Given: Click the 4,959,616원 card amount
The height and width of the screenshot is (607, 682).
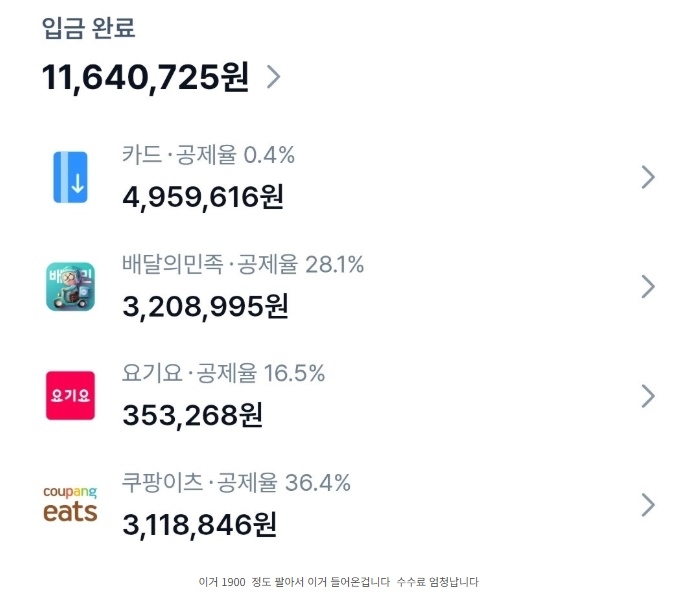Looking at the screenshot, I should [203, 196].
